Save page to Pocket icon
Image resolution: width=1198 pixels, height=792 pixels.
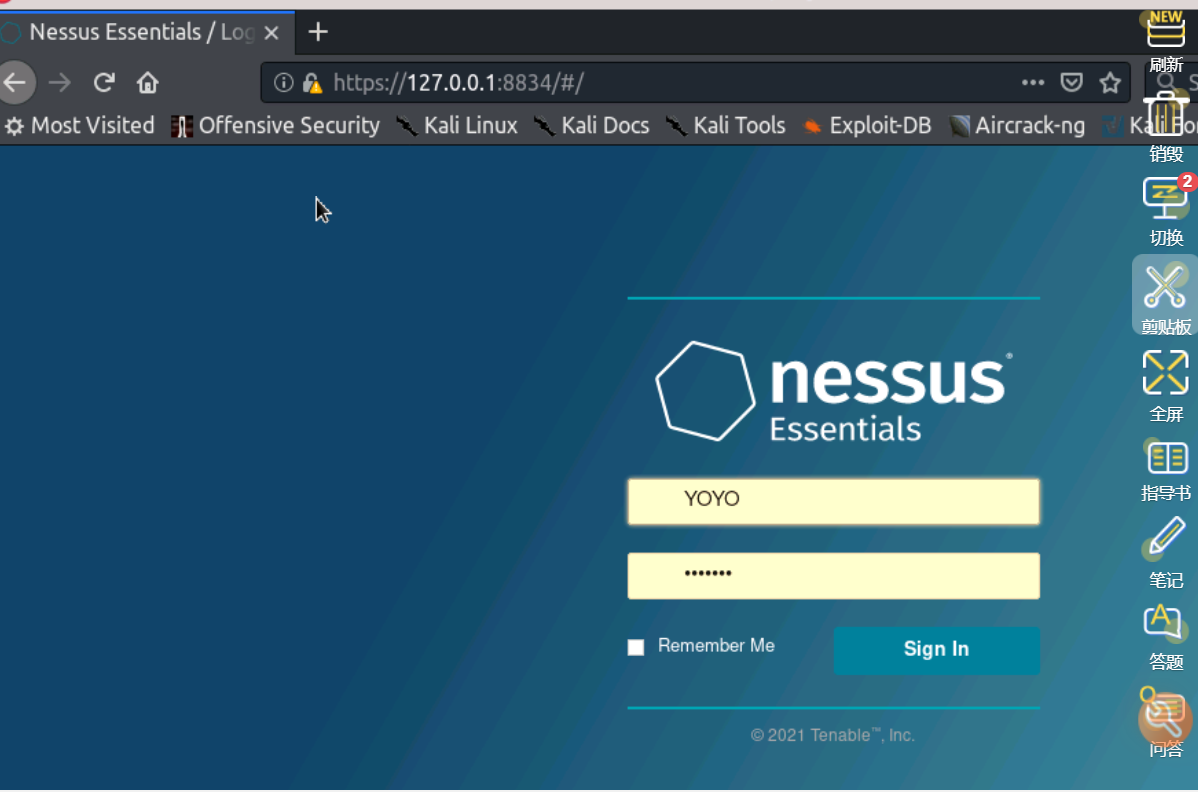tap(1071, 82)
